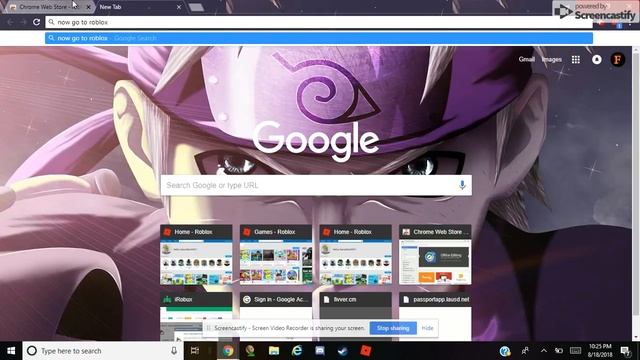Close the New Tab tab
The height and width of the screenshot is (360, 640).
(x=179, y=7)
